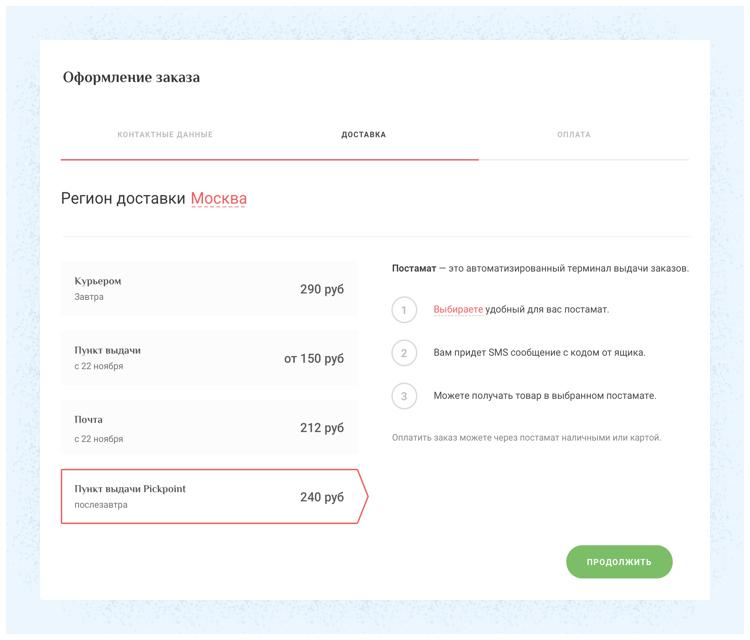750x640 pixels.
Task: Pick the Почта delivery method
Action: coord(209,428)
